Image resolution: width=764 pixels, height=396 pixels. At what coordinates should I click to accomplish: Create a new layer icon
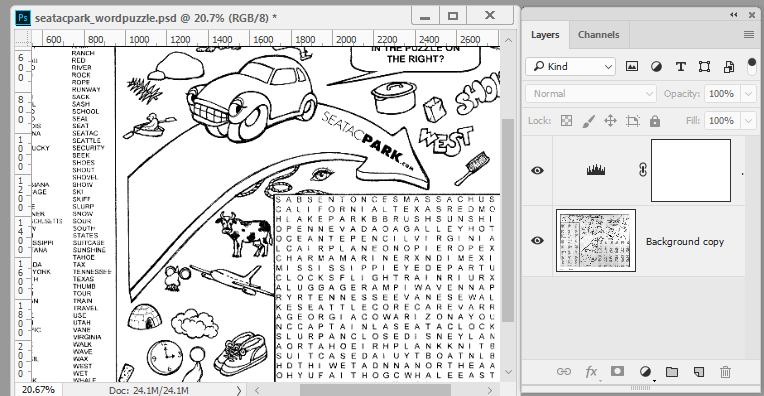coord(699,372)
